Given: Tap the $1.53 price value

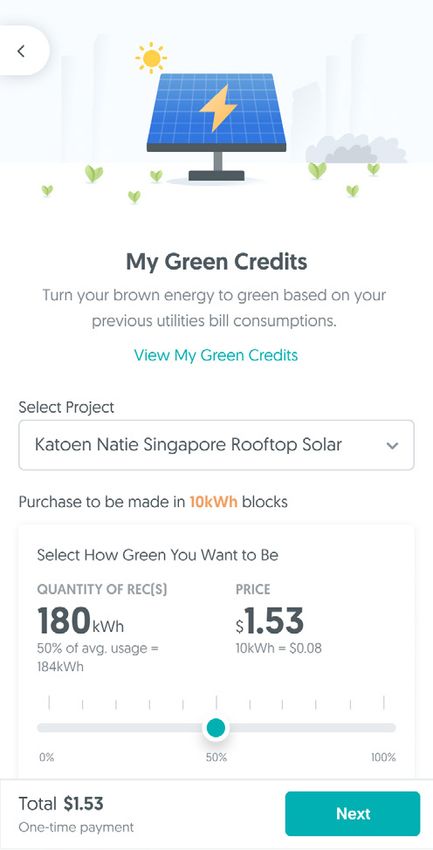Looking at the screenshot, I should [x=269, y=621].
